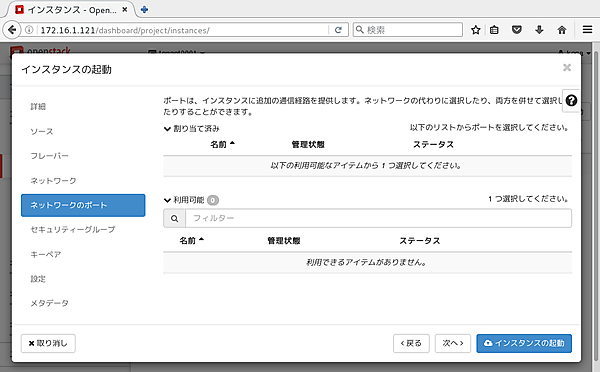Click the available count badge showing 0
Screen dimensions: 600x372
pos(213,200)
